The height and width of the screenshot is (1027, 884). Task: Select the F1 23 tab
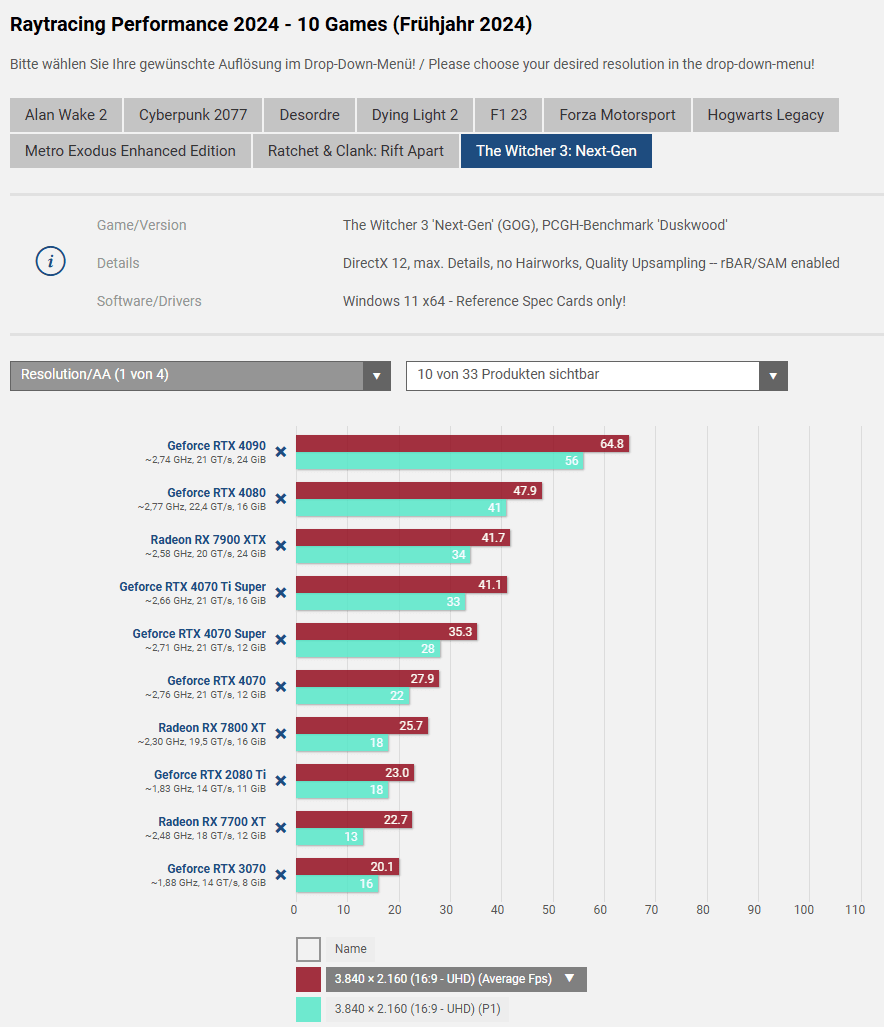tap(509, 115)
